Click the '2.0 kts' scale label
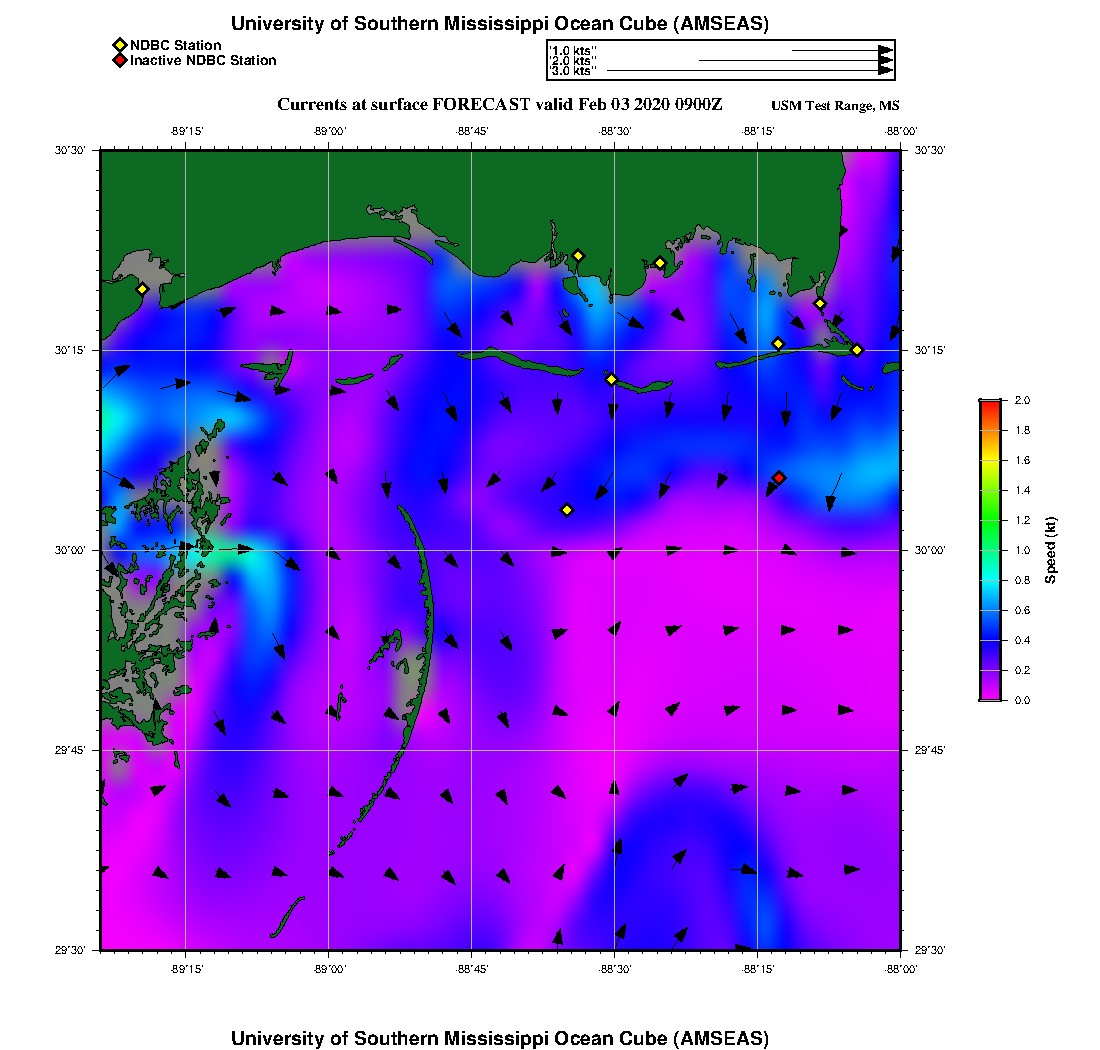The image size is (1100, 1050). click(573, 61)
